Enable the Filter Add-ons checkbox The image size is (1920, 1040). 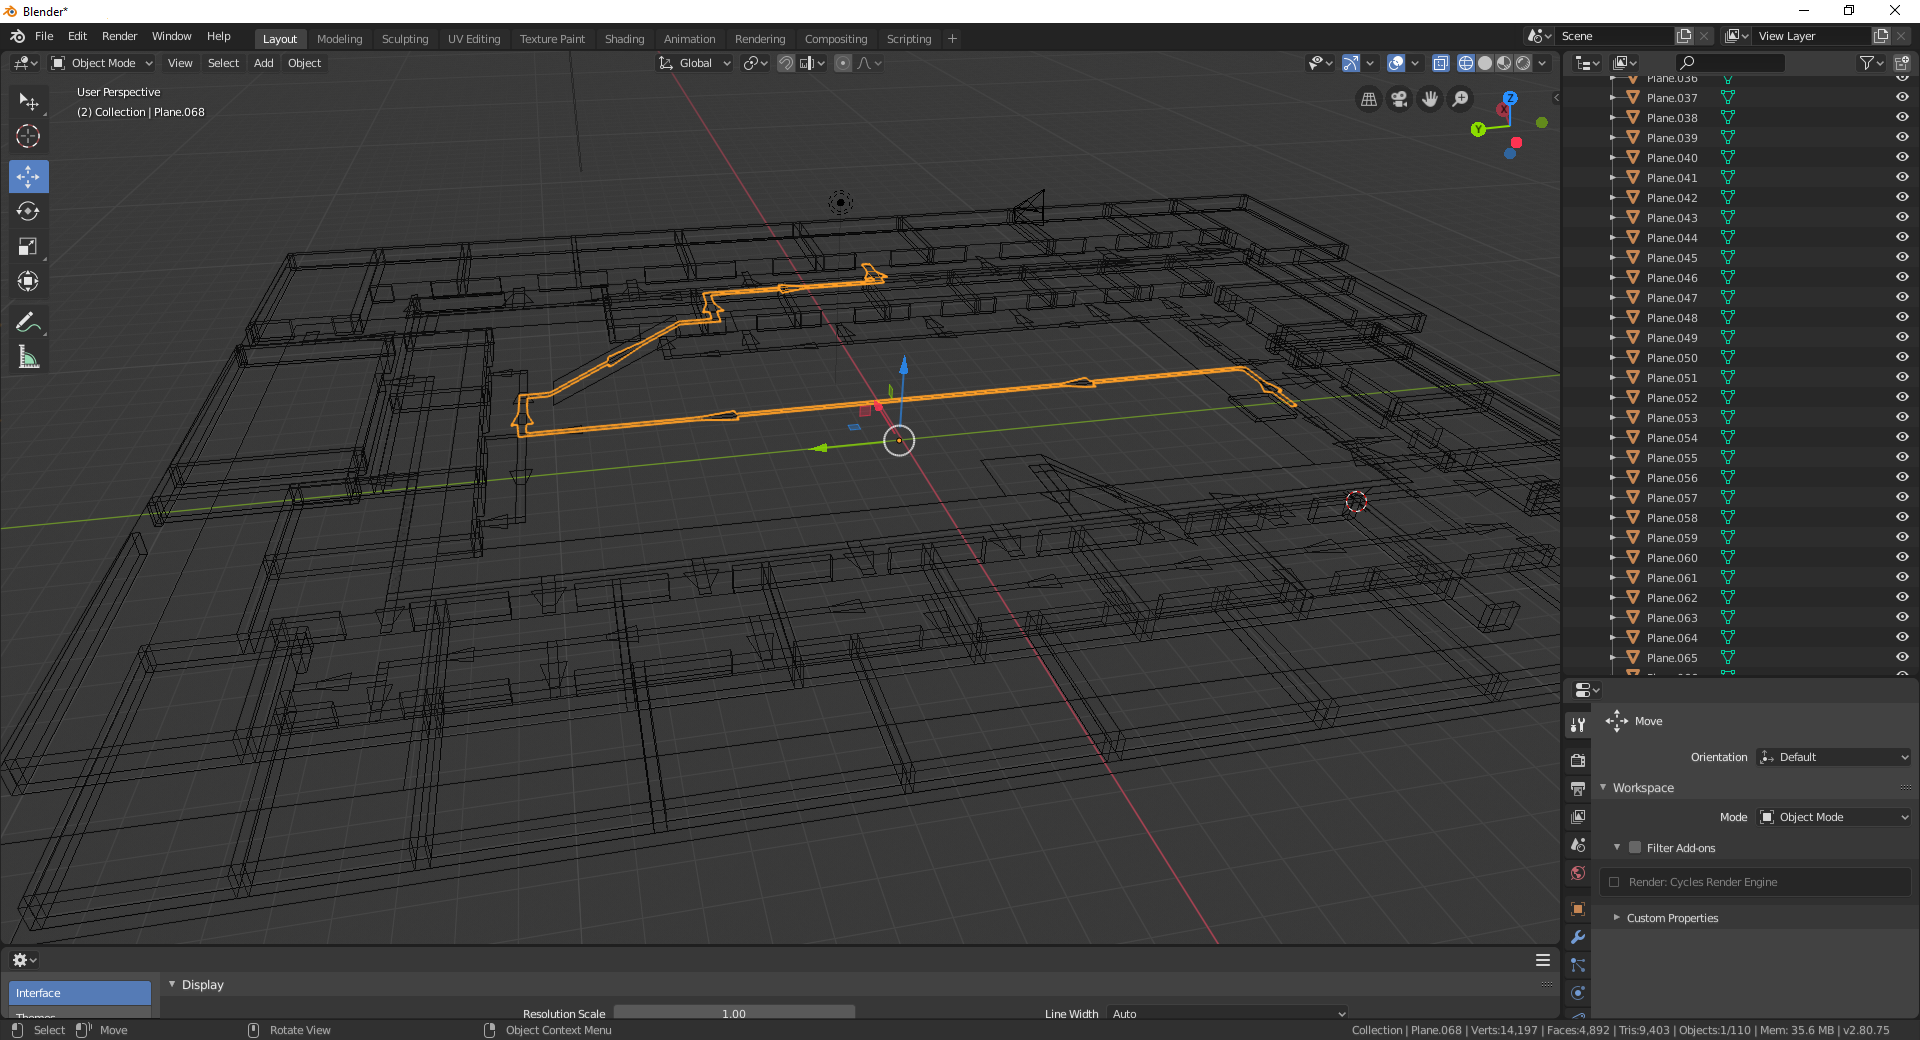(x=1635, y=848)
